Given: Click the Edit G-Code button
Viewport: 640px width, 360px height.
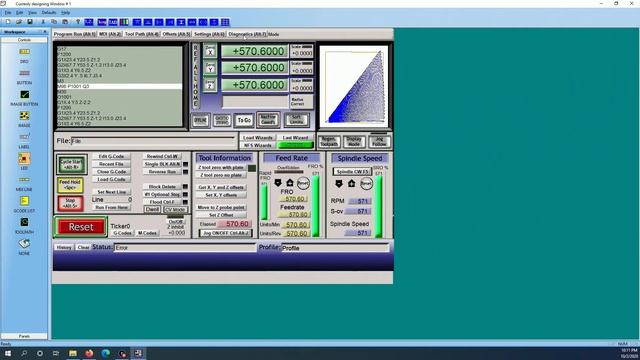Looking at the screenshot, I should click(x=111, y=156).
